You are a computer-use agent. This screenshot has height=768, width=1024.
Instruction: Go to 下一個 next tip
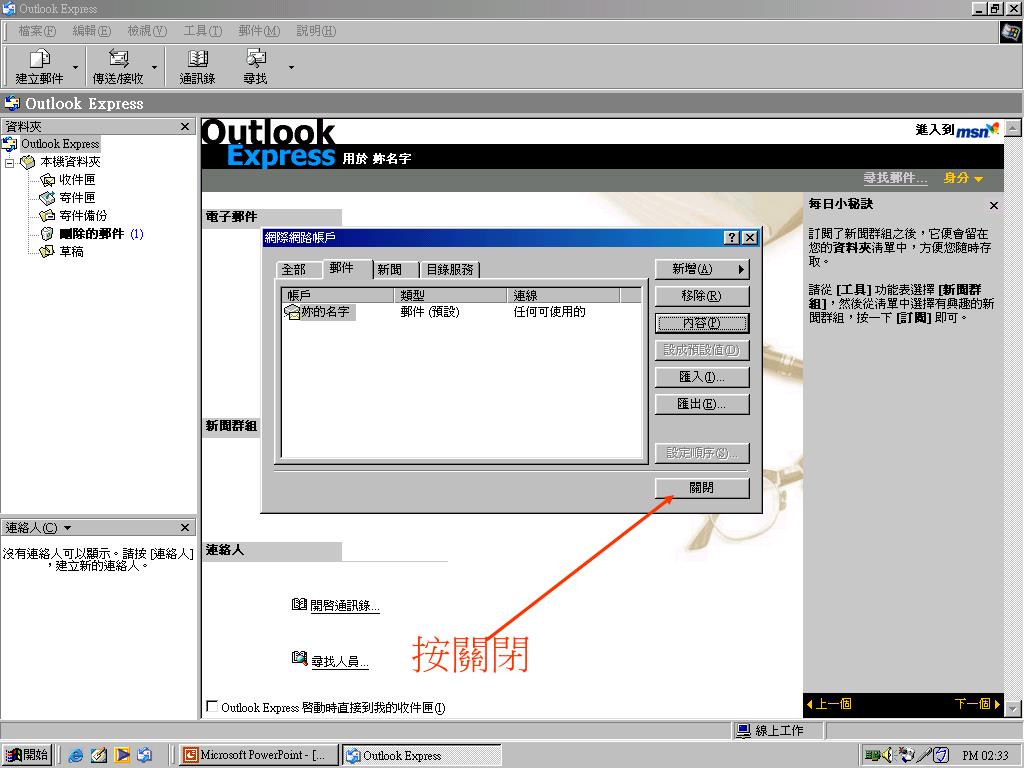pyautogui.click(x=977, y=704)
